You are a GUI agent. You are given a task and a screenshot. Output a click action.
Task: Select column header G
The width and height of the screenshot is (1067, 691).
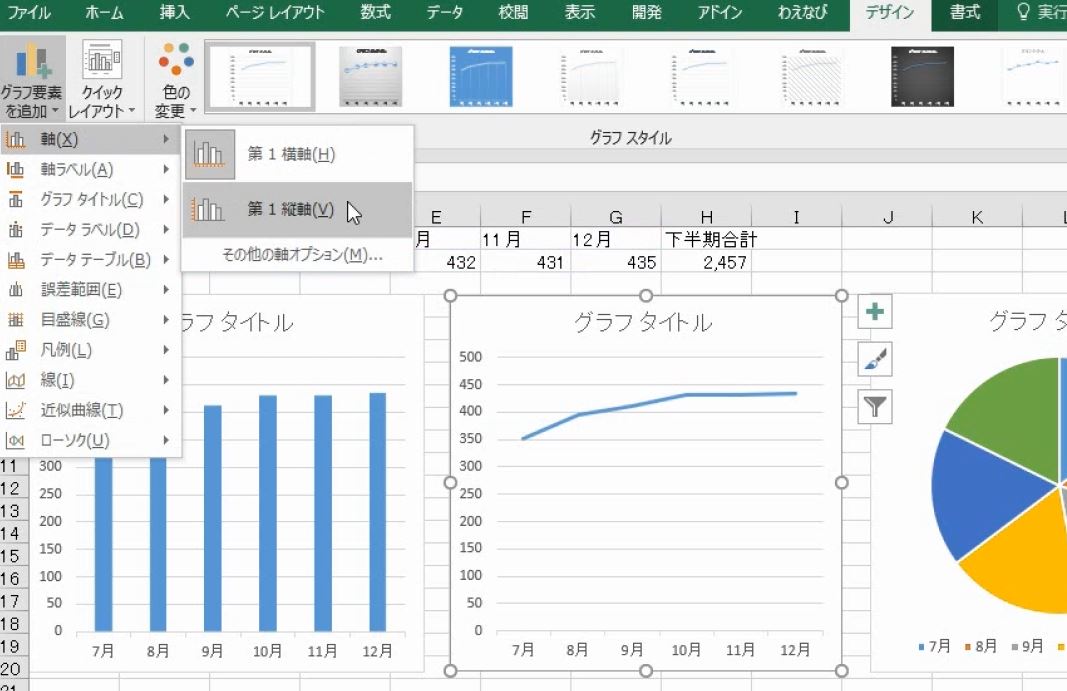(616, 217)
